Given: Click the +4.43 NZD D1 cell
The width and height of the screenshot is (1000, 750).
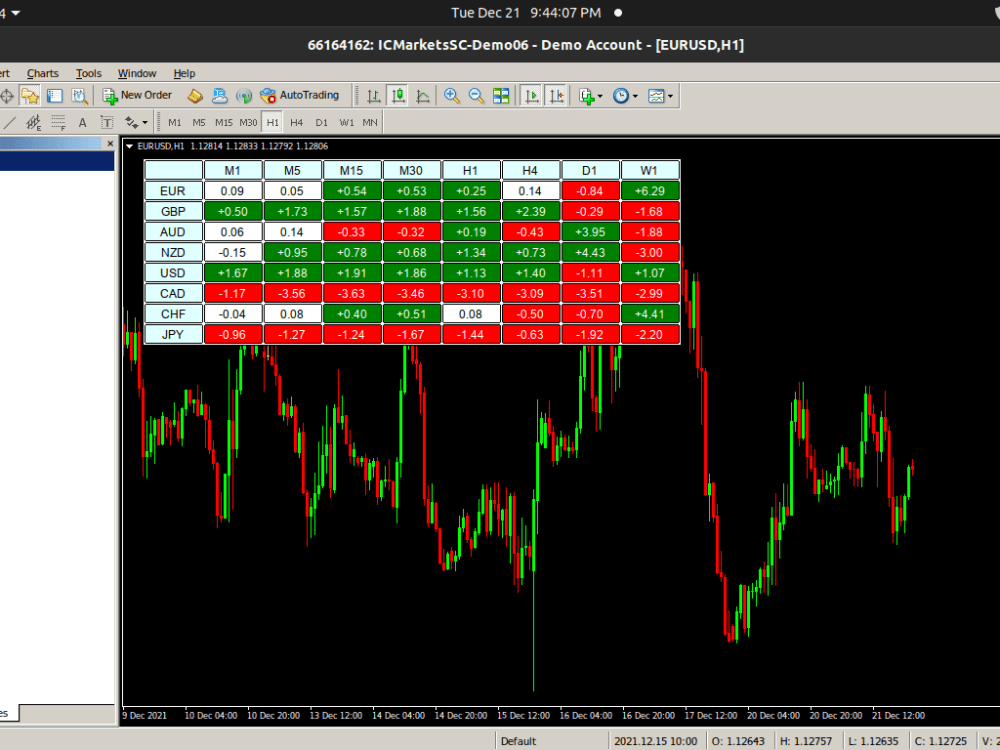Looking at the screenshot, I should [590, 253].
